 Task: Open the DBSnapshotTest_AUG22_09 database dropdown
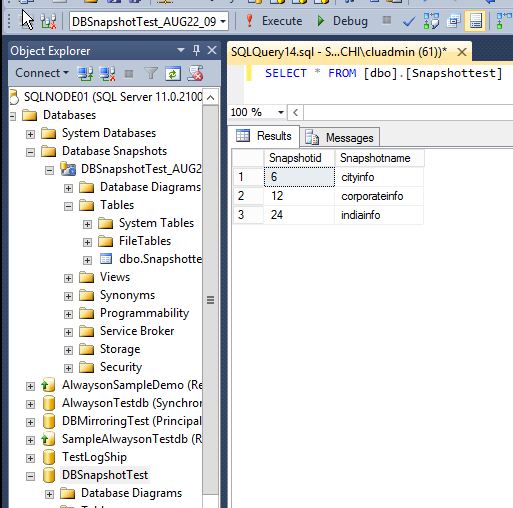point(223,22)
